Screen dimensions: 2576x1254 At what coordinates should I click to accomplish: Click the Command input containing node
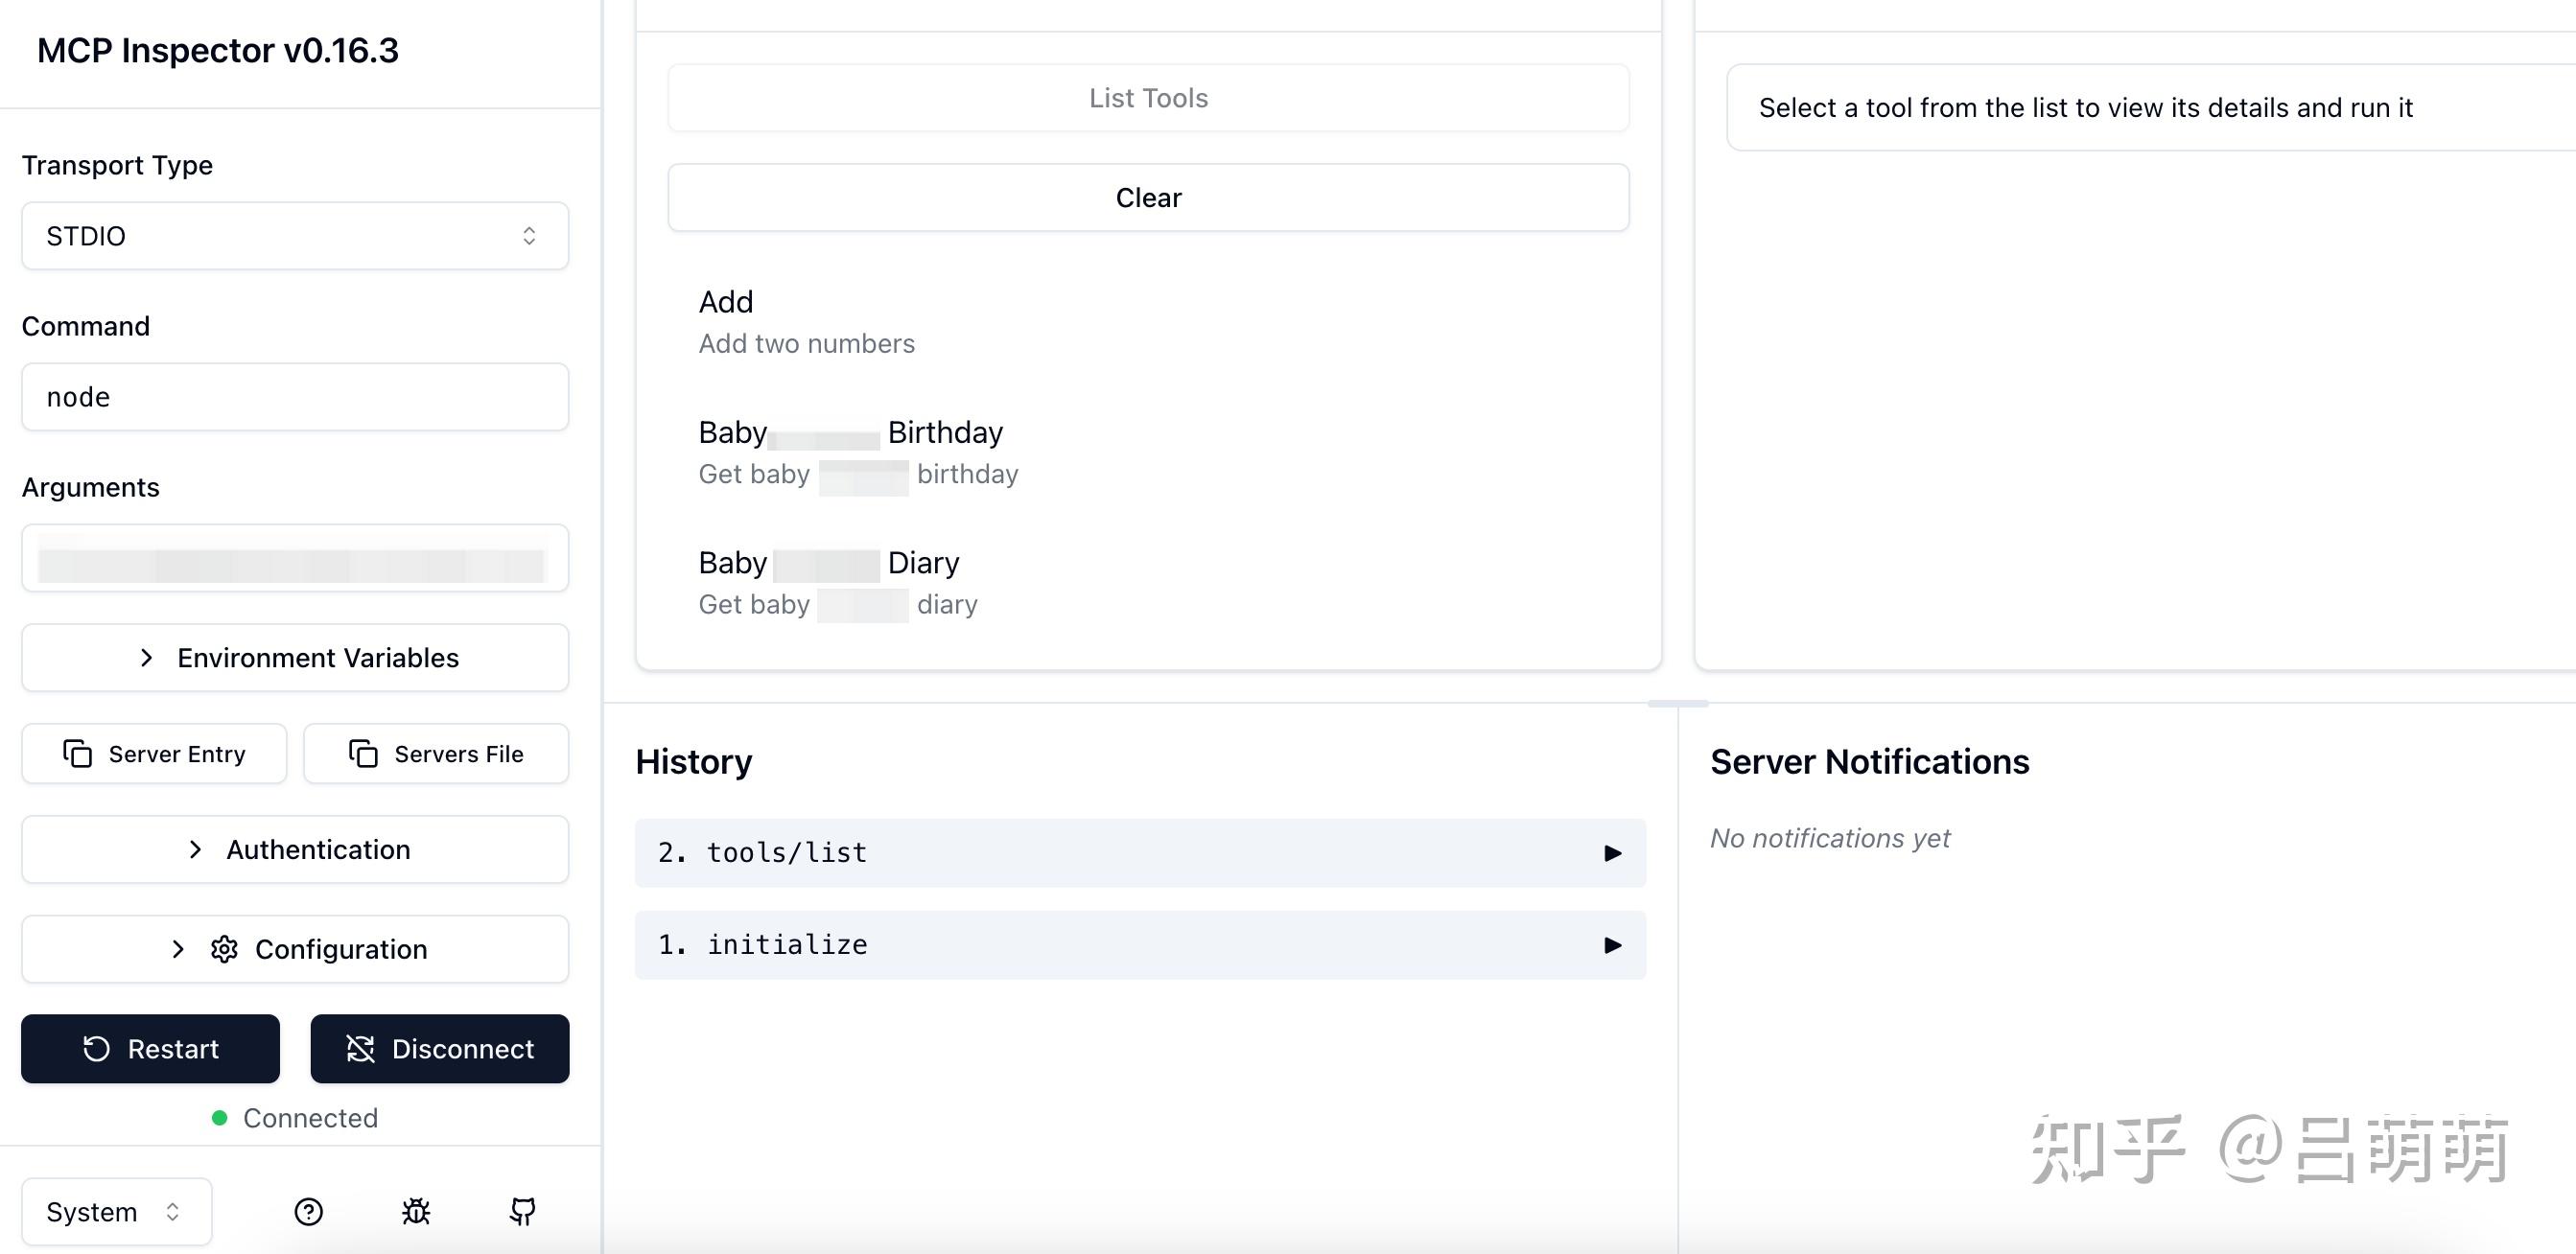pyautogui.click(x=295, y=397)
